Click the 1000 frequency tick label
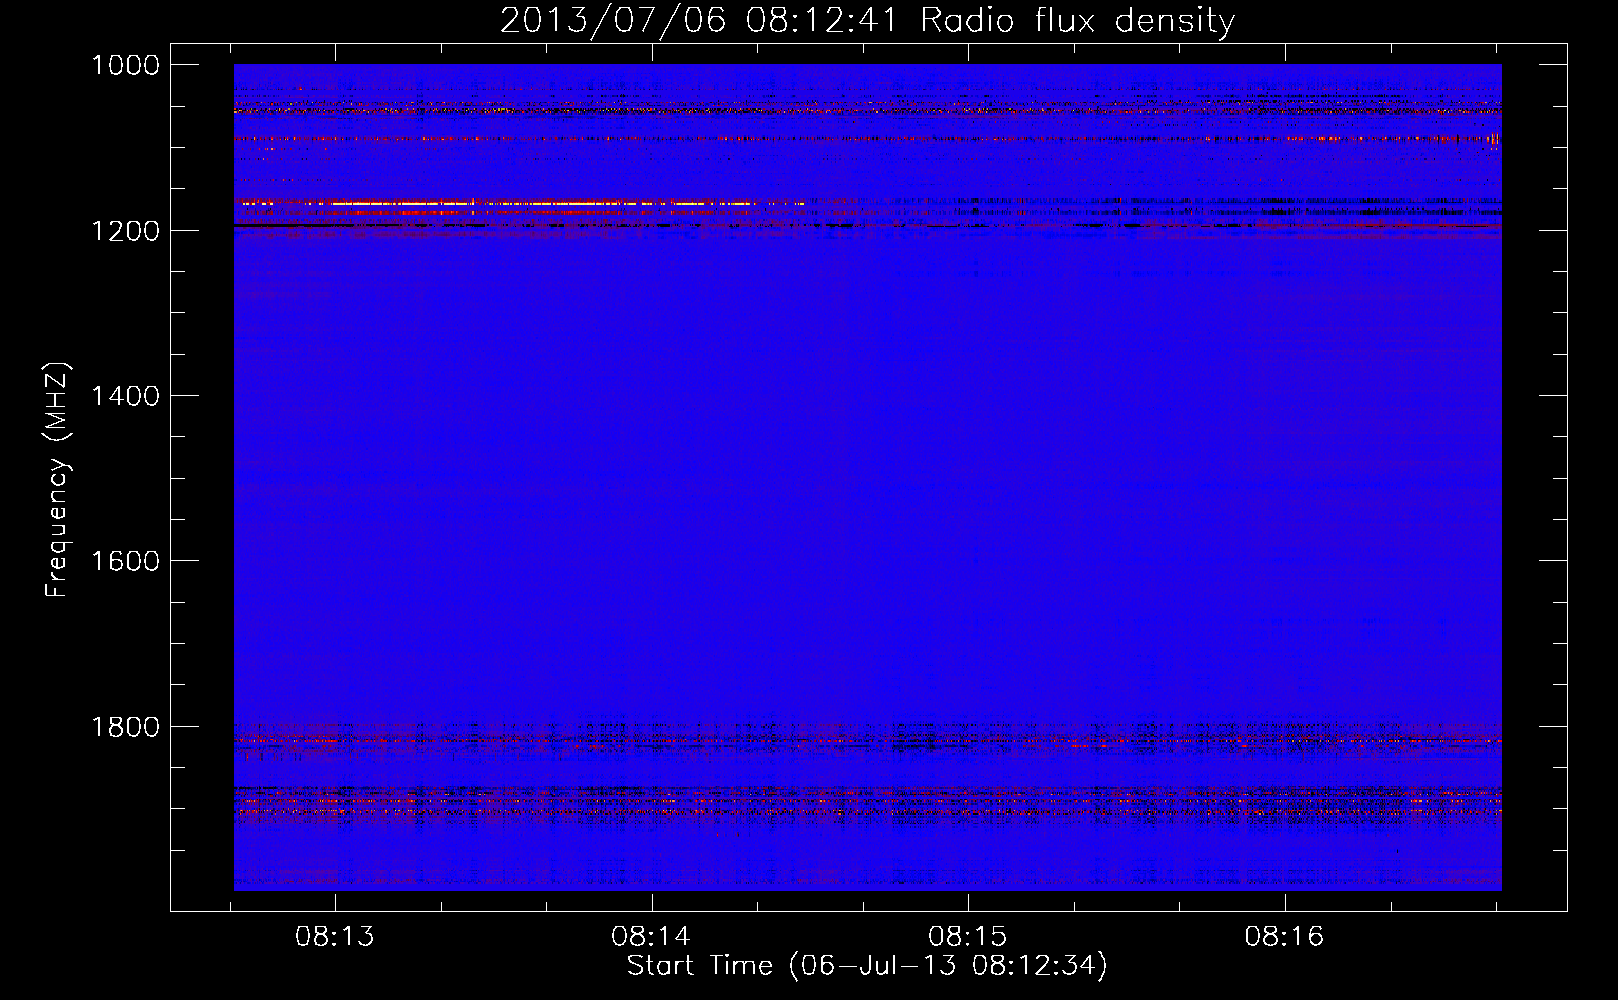1618x1000 pixels. [125, 65]
